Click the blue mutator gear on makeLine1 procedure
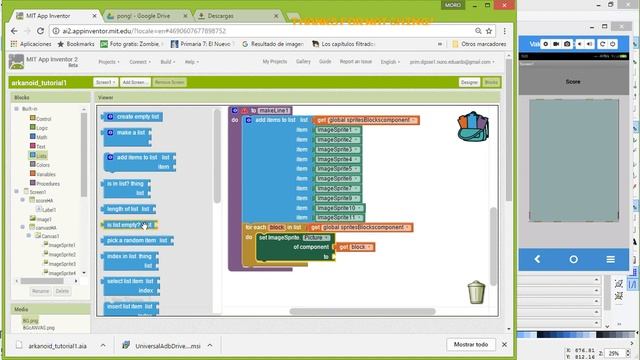Screen dimensions: 640x360 [x=234, y=110]
